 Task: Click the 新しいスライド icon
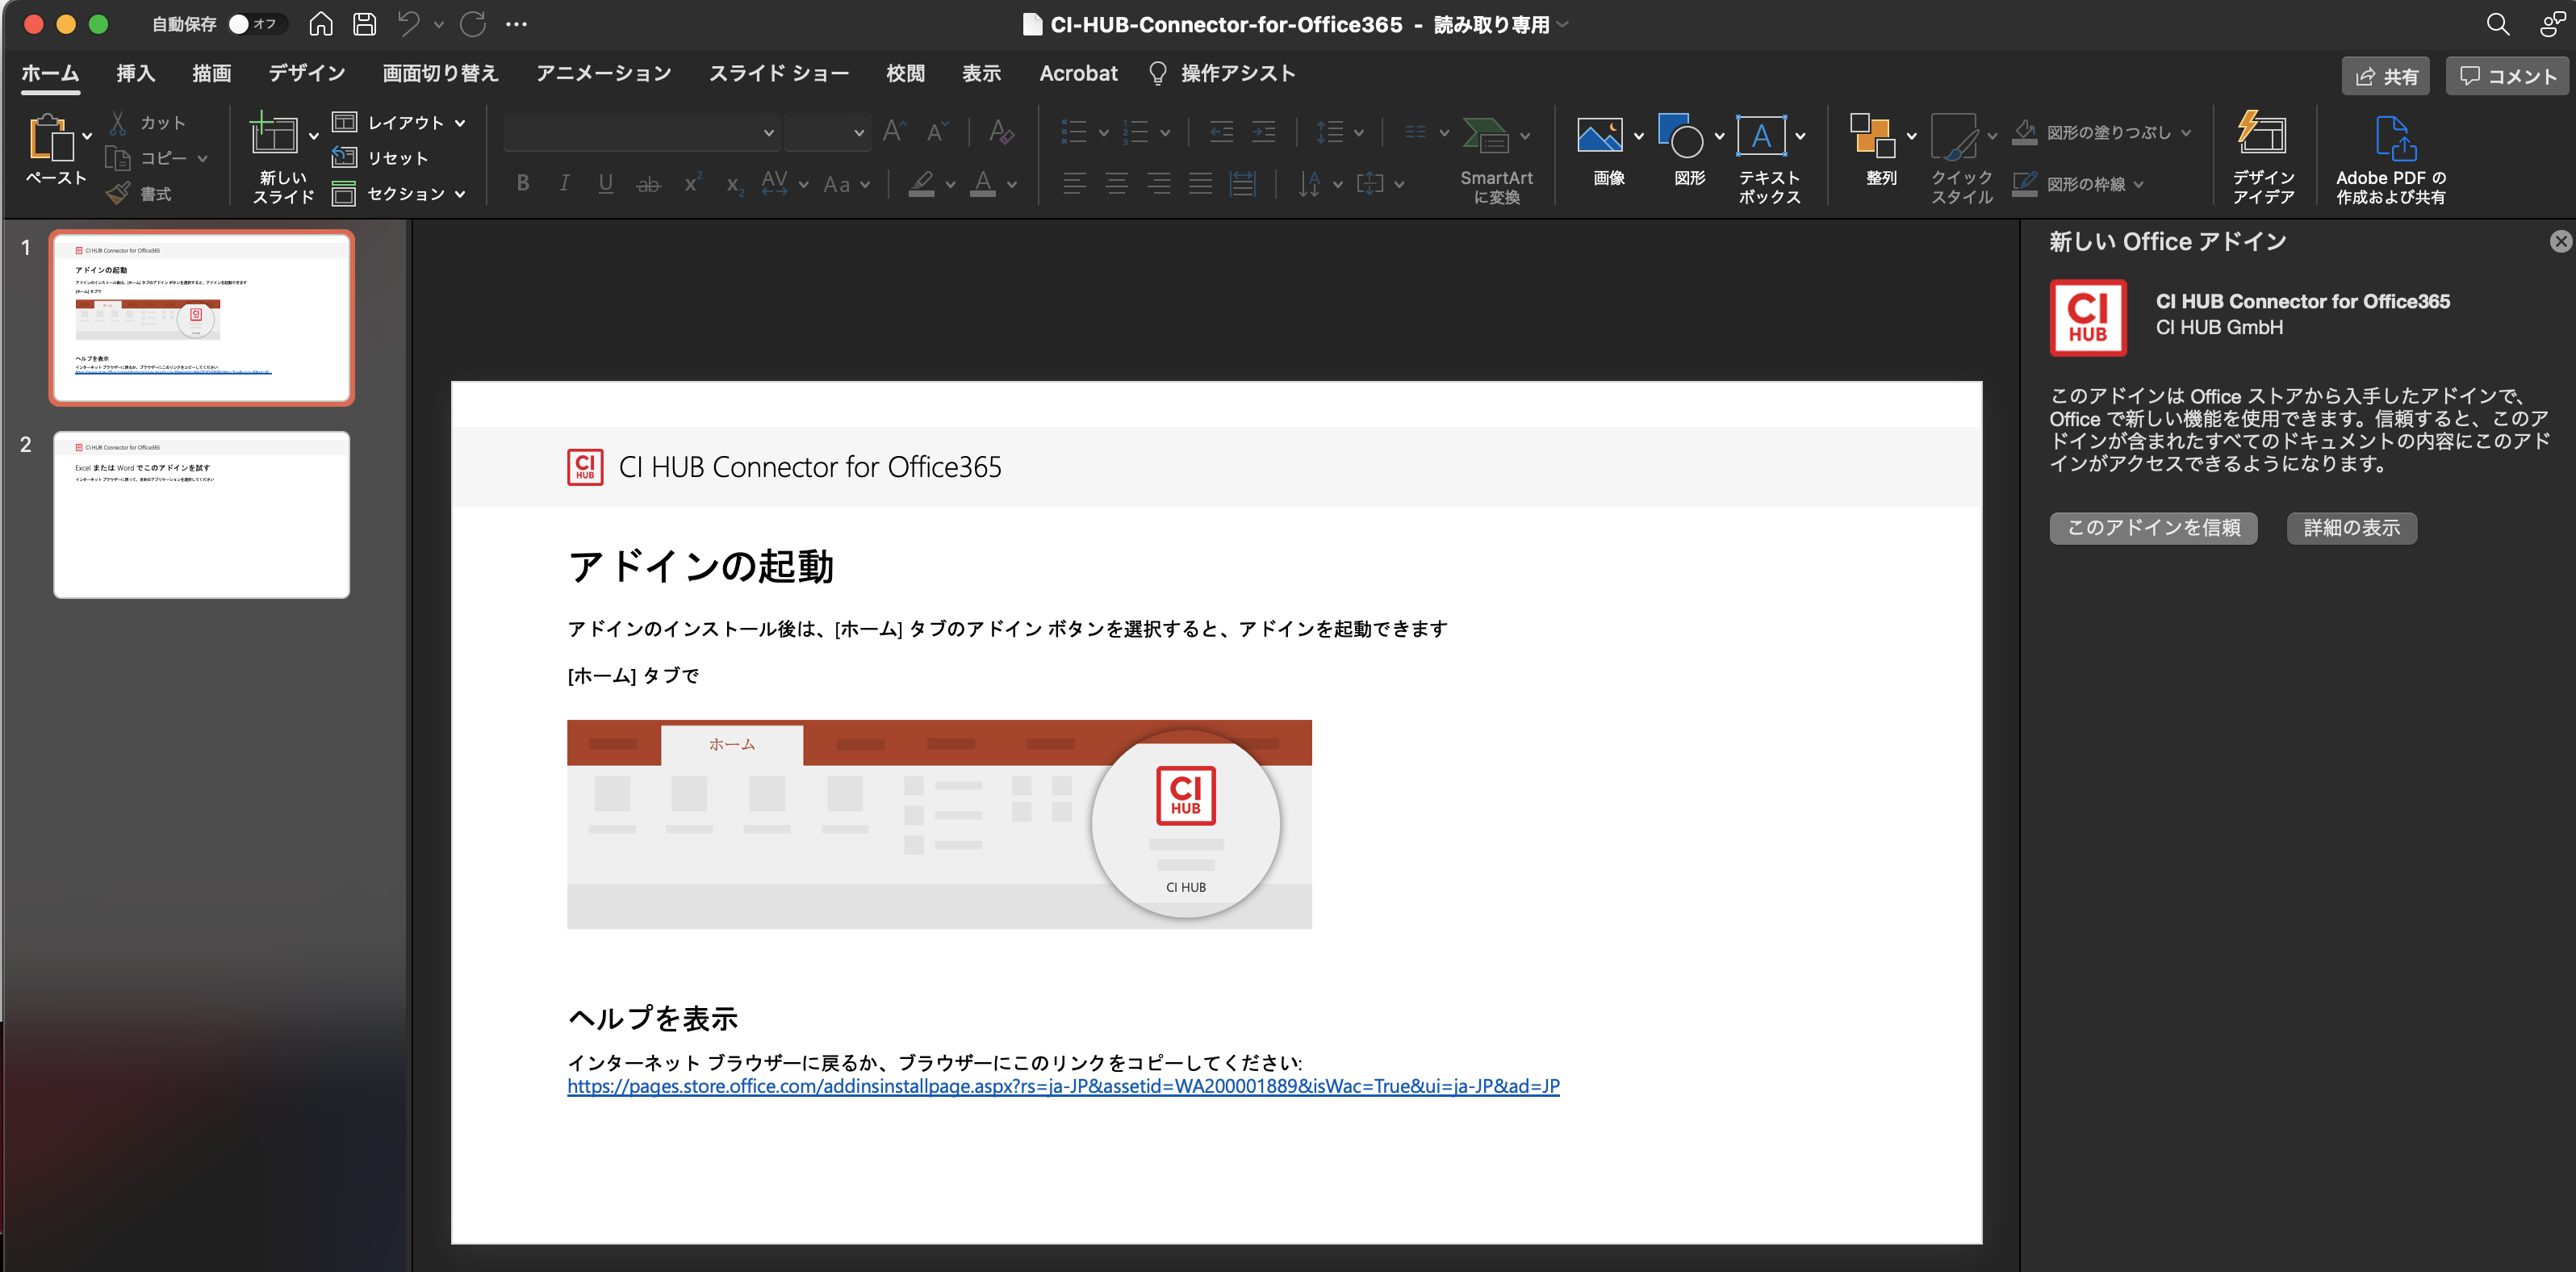(x=273, y=134)
